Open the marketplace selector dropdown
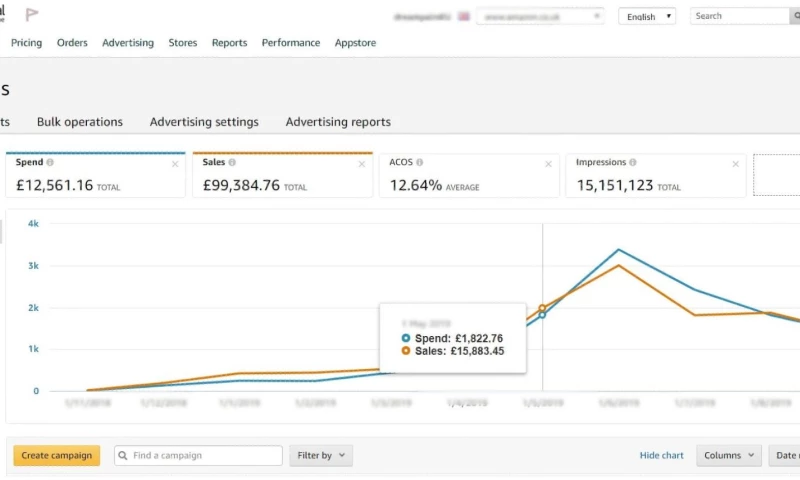The width and height of the screenshot is (800, 480). tap(540, 16)
